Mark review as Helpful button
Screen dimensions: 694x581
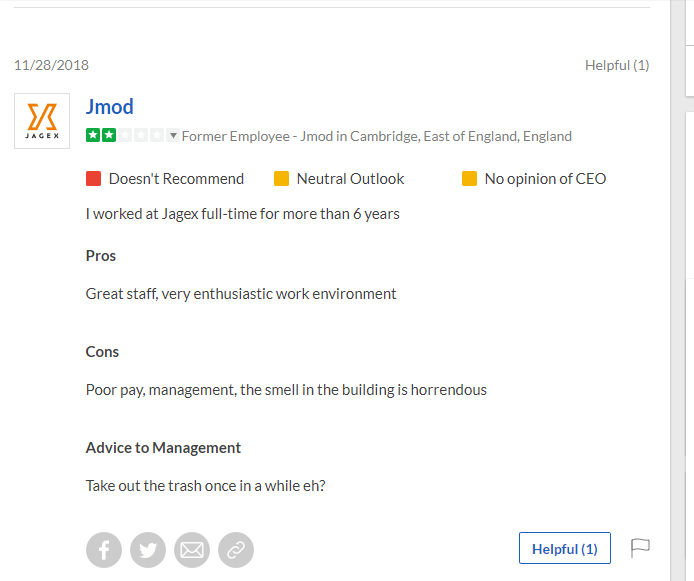pyautogui.click(x=564, y=548)
